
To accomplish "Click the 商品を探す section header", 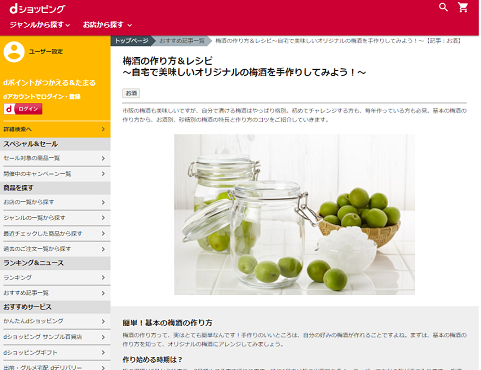I will (55, 188).
